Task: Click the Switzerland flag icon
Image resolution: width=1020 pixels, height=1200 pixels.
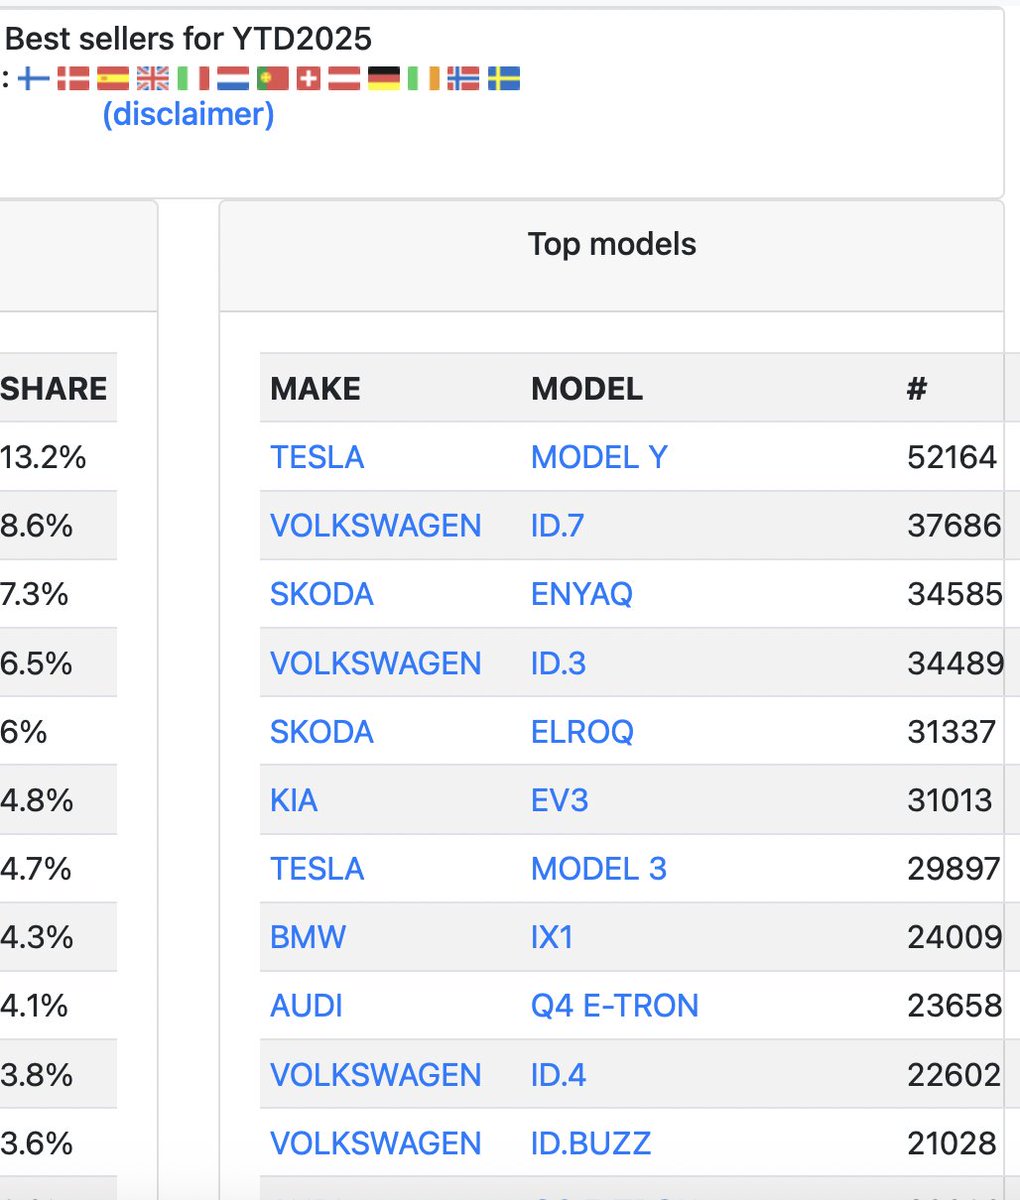Action: [309, 78]
